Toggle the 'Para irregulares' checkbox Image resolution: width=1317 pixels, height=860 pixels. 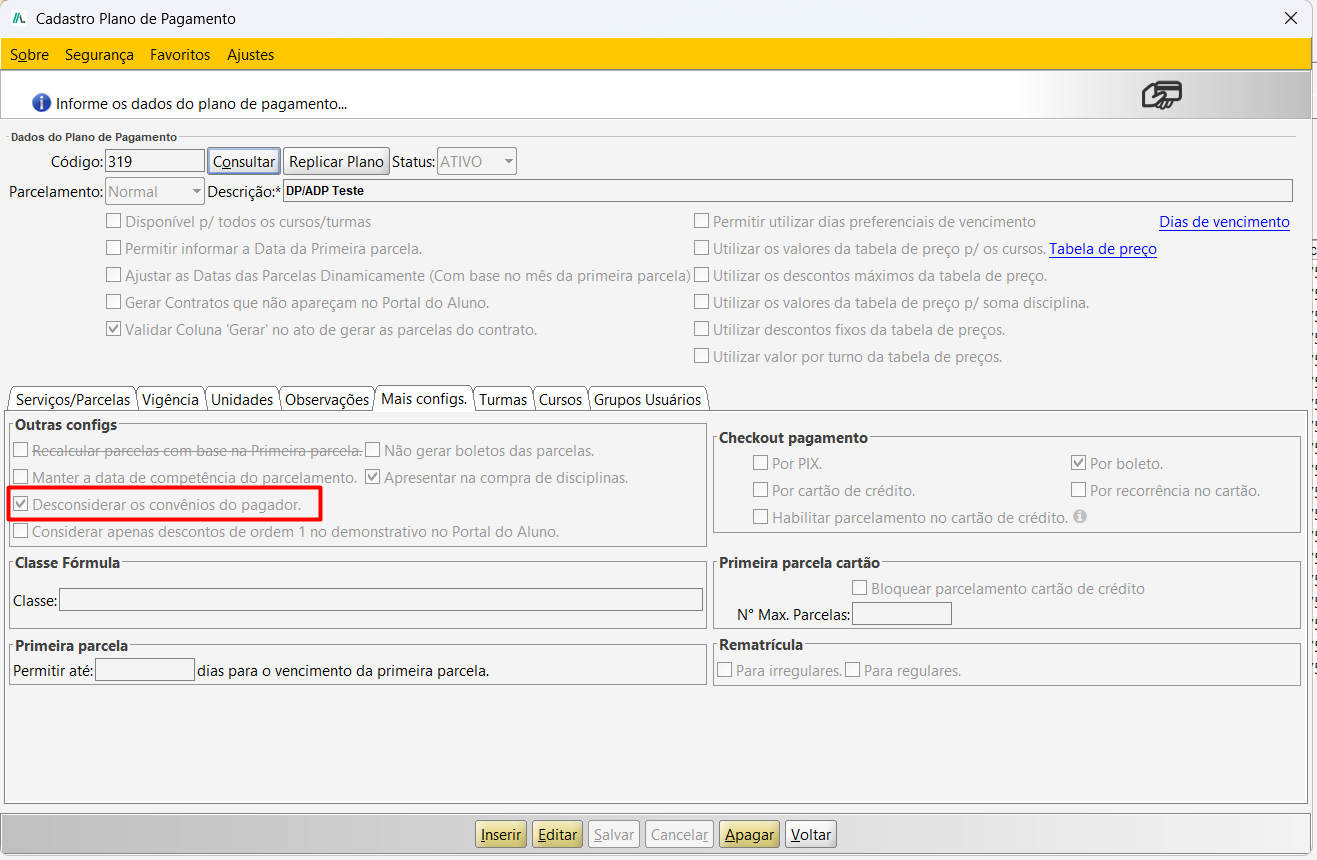pyautogui.click(x=725, y=671)
